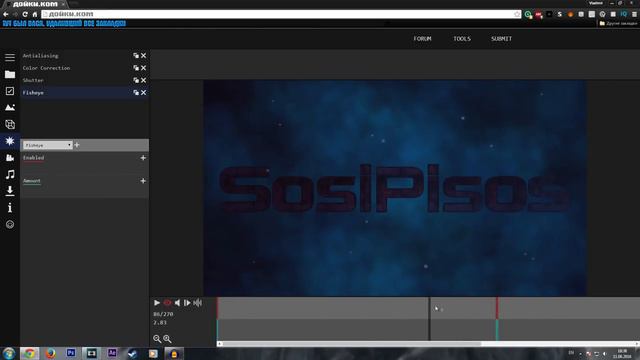Viewport: 640px width, 360px height.
Task: Open the checkbox settings panel icon
Action: [10, 91]
